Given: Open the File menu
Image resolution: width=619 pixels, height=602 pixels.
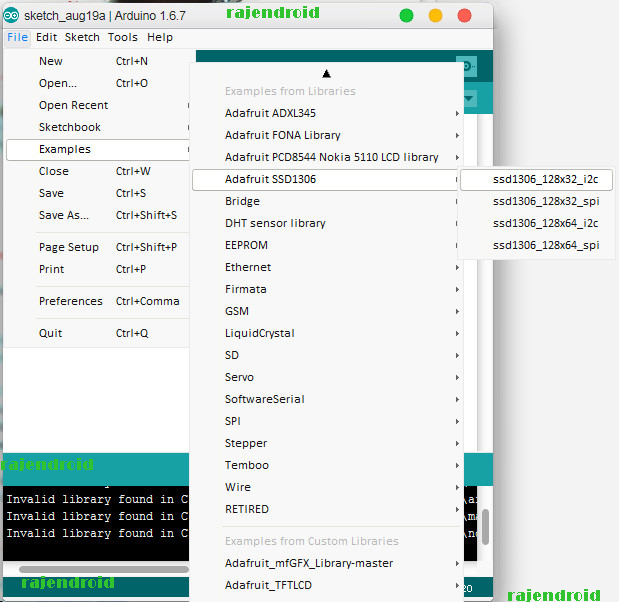Looking at the screenshot, I should pyautogui.click(x=17, y=38).
